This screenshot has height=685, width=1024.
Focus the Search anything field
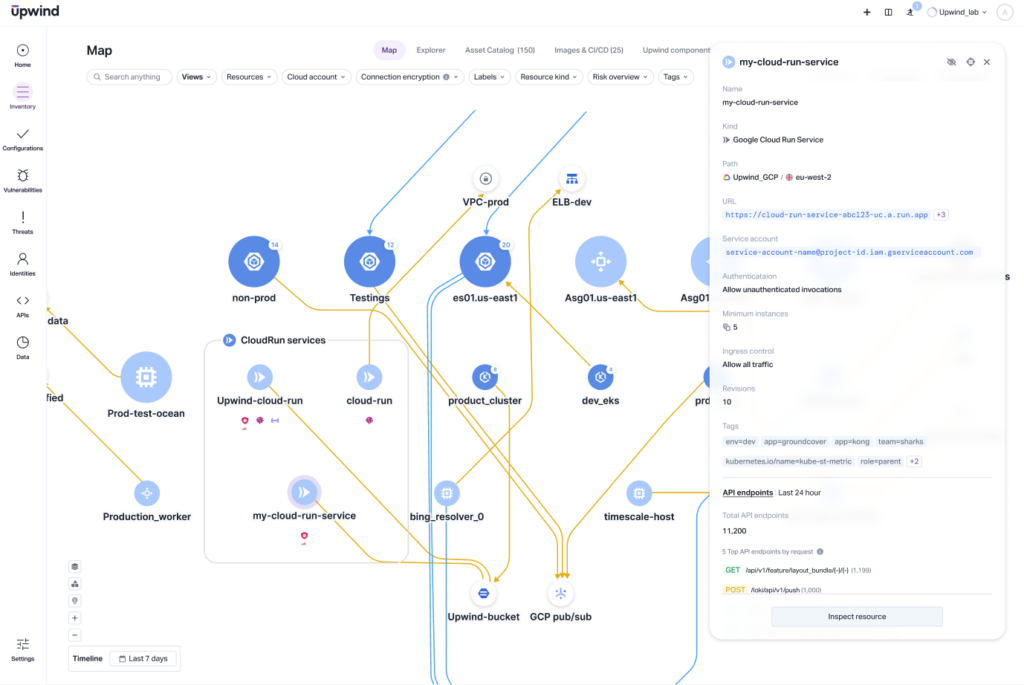tap(129, 77)
